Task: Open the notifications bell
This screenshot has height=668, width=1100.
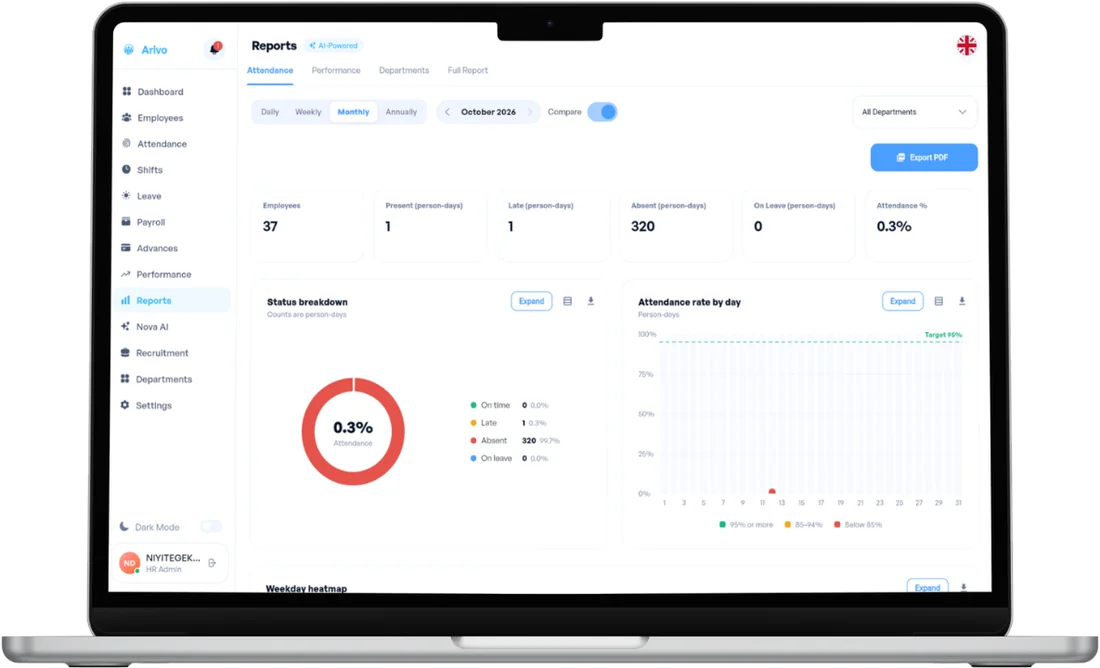Action: click(215, 48)
